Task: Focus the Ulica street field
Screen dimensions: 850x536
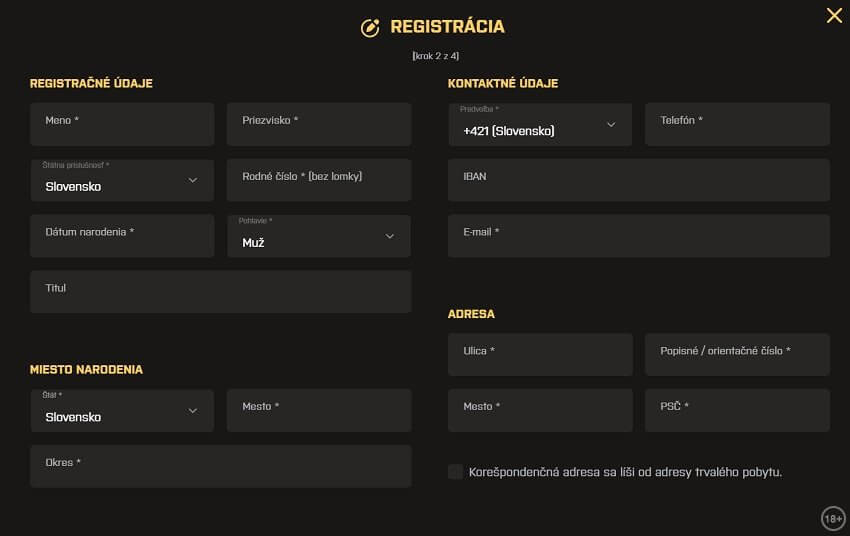Action: (x=540, y=355)
